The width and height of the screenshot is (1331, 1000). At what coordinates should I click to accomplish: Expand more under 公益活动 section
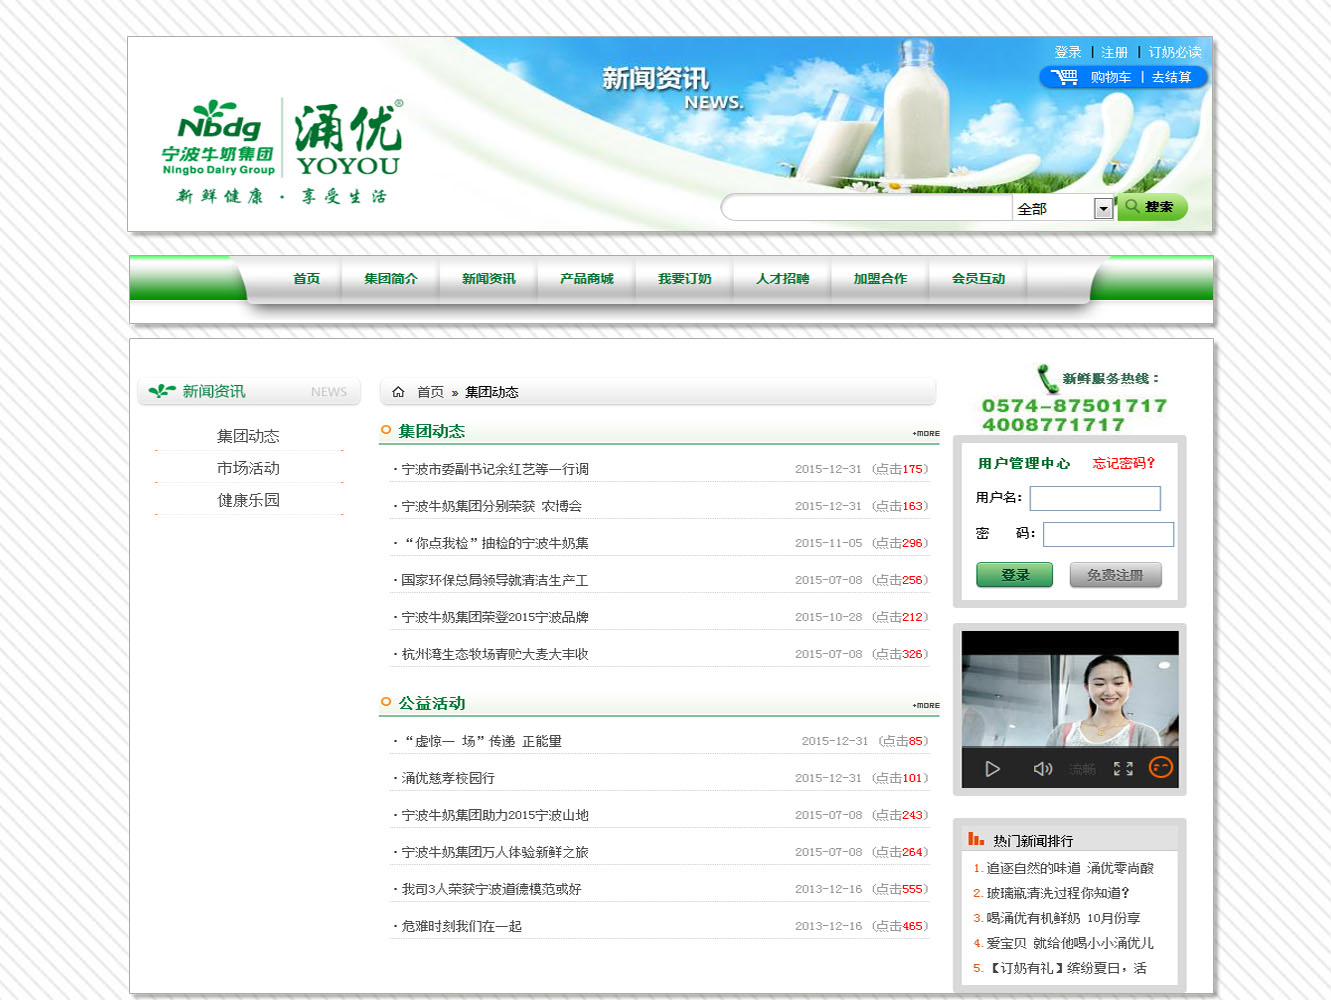click(x=926, y=705)
